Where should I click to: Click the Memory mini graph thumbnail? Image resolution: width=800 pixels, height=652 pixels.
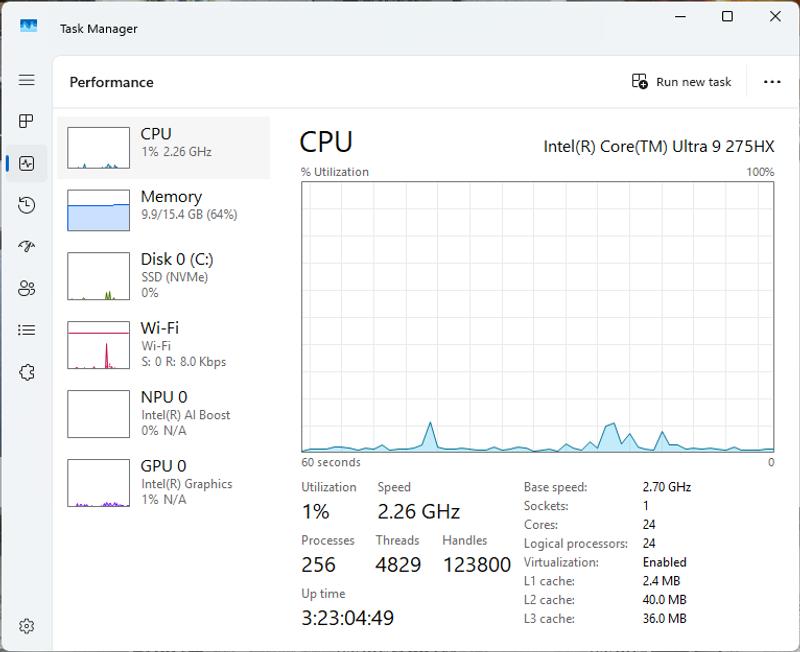point(98,210)
